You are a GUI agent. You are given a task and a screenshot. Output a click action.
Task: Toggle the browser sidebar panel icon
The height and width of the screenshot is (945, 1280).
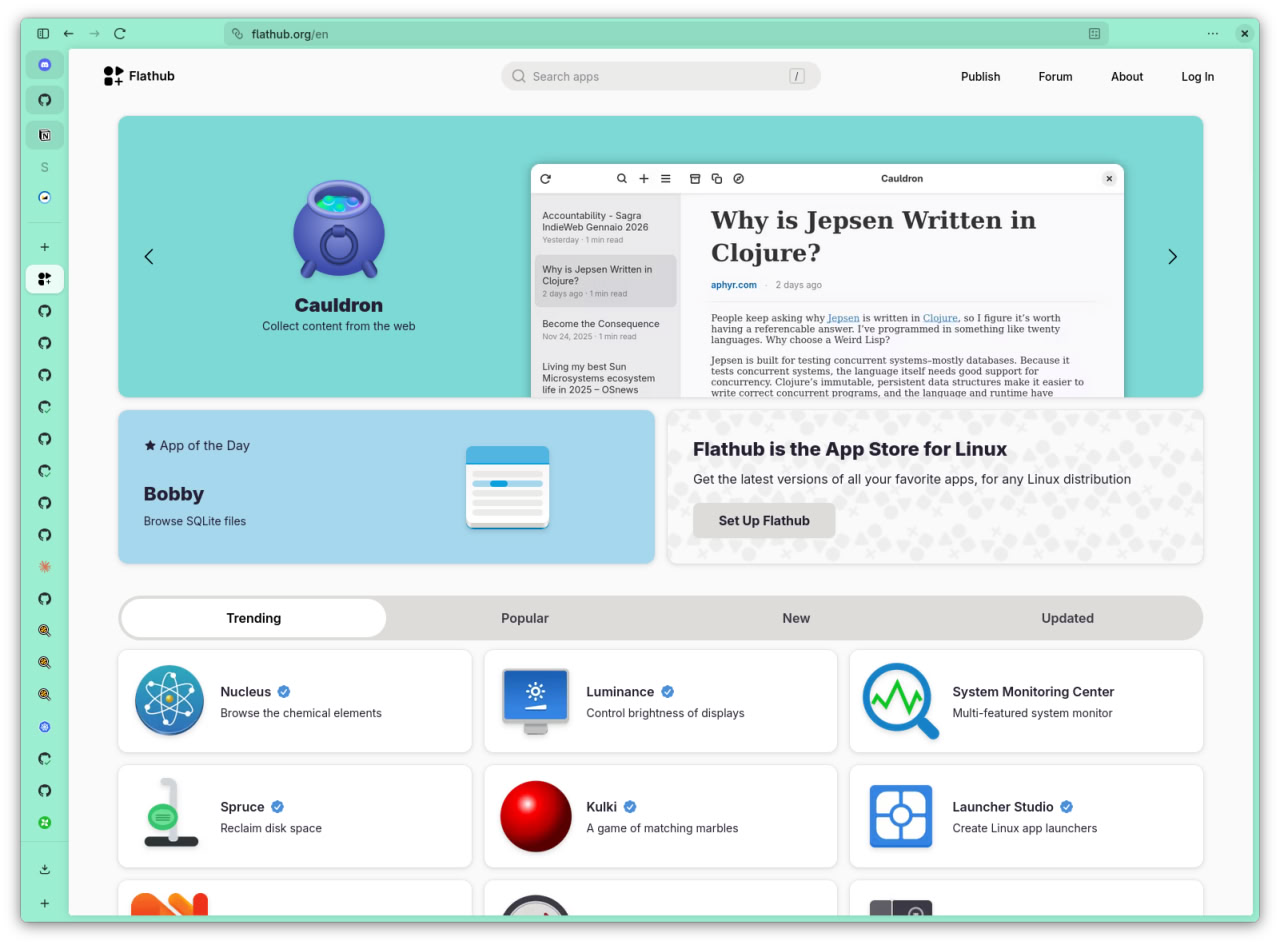[x=43, y=33]
